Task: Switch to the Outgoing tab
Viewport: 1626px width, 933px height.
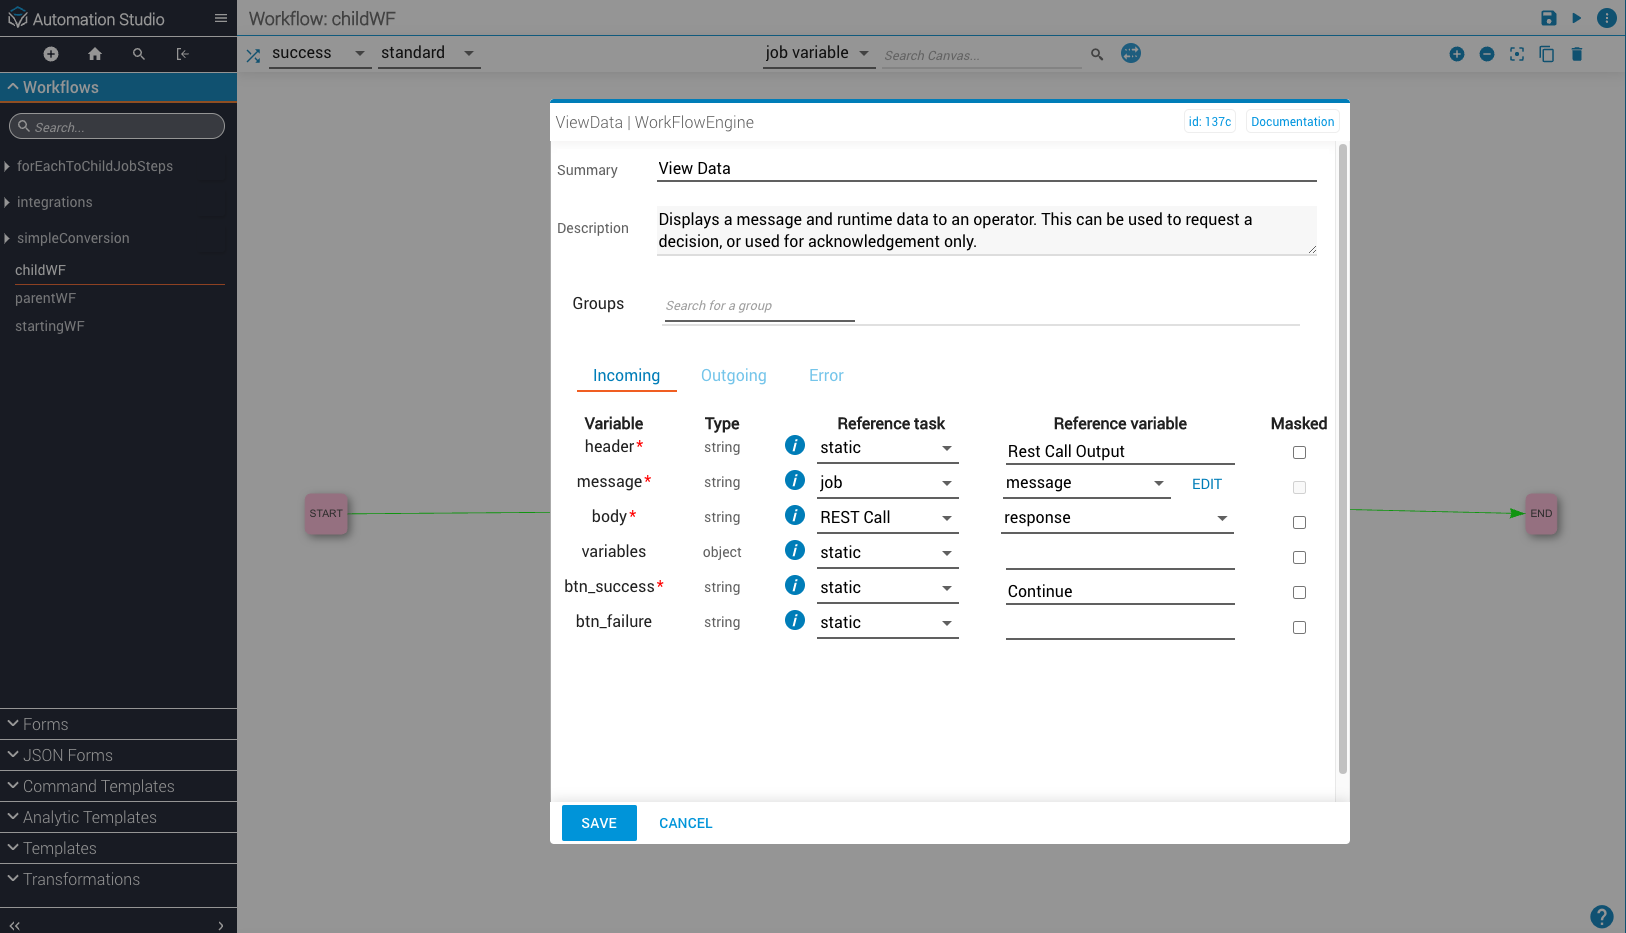Action: [x=733, y=376]
